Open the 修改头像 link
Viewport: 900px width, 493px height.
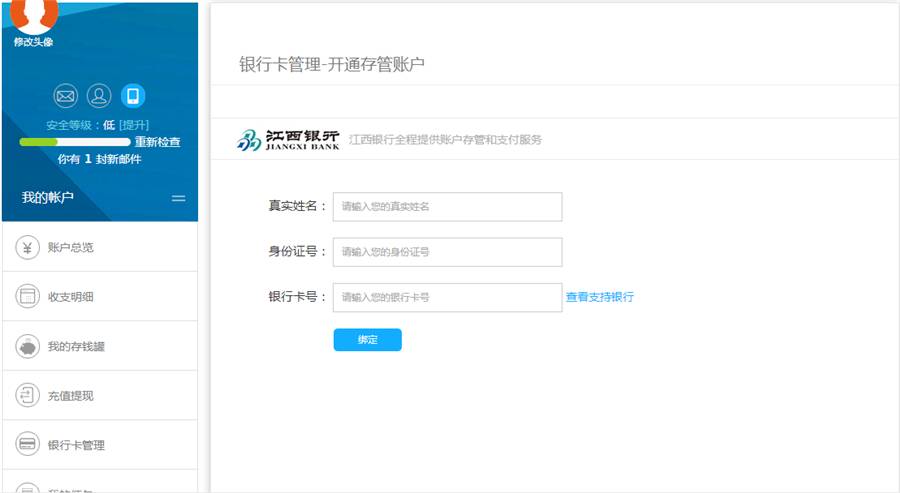(33, 42)
